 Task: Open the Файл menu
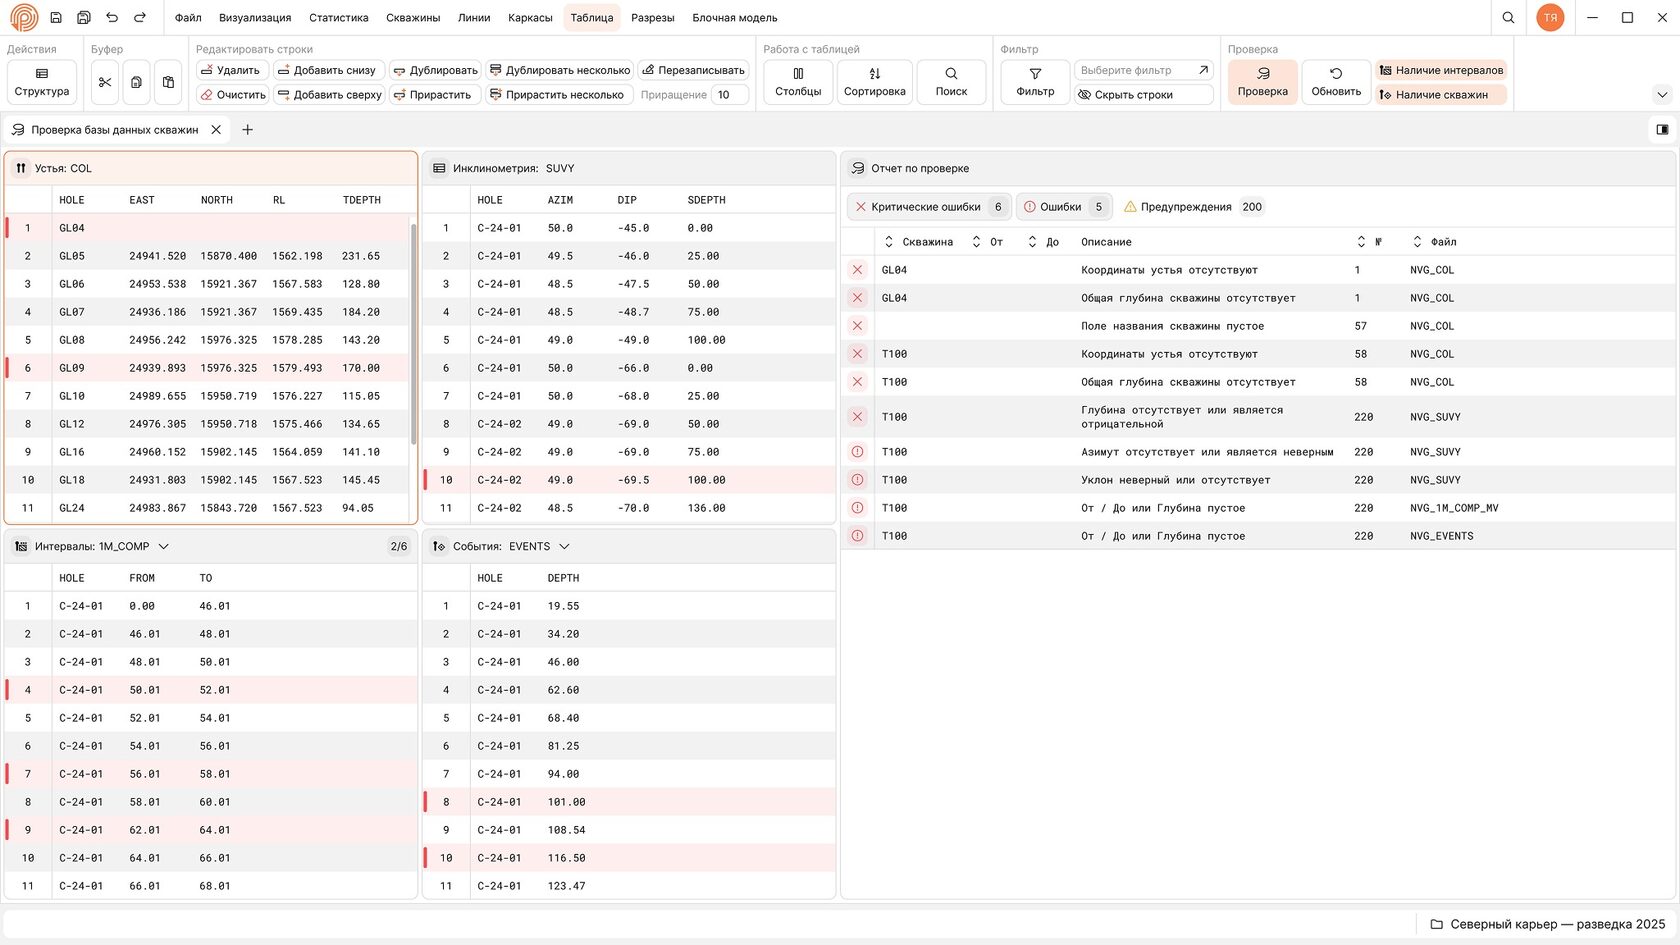tap(188, 17)
